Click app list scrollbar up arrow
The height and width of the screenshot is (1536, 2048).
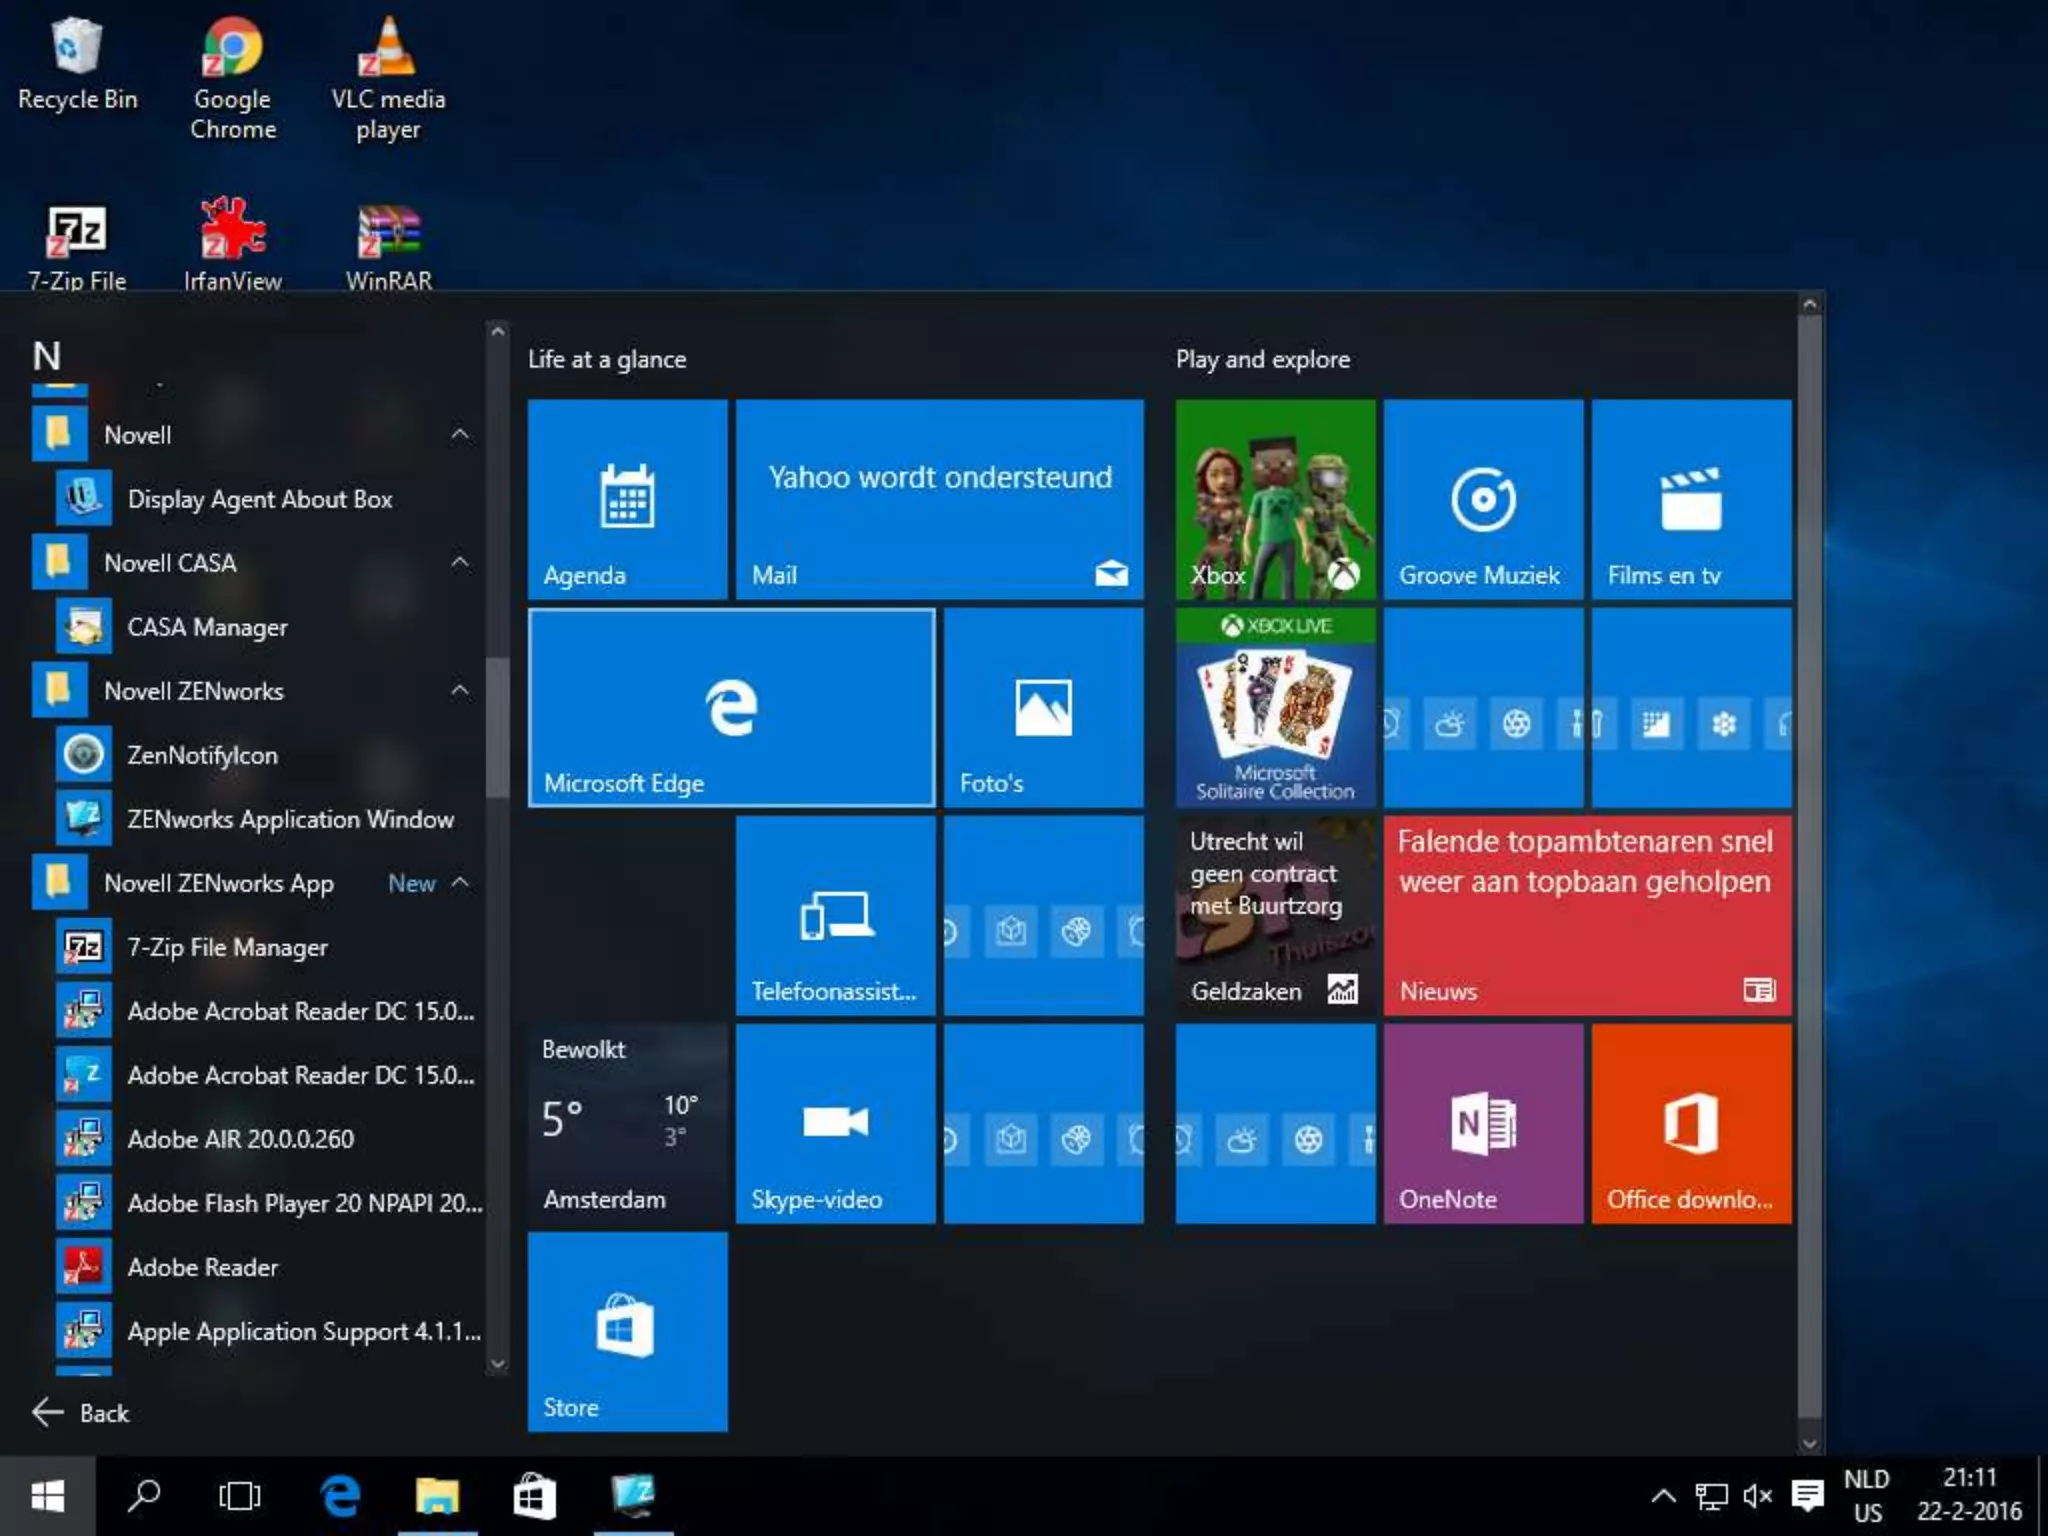497,330
